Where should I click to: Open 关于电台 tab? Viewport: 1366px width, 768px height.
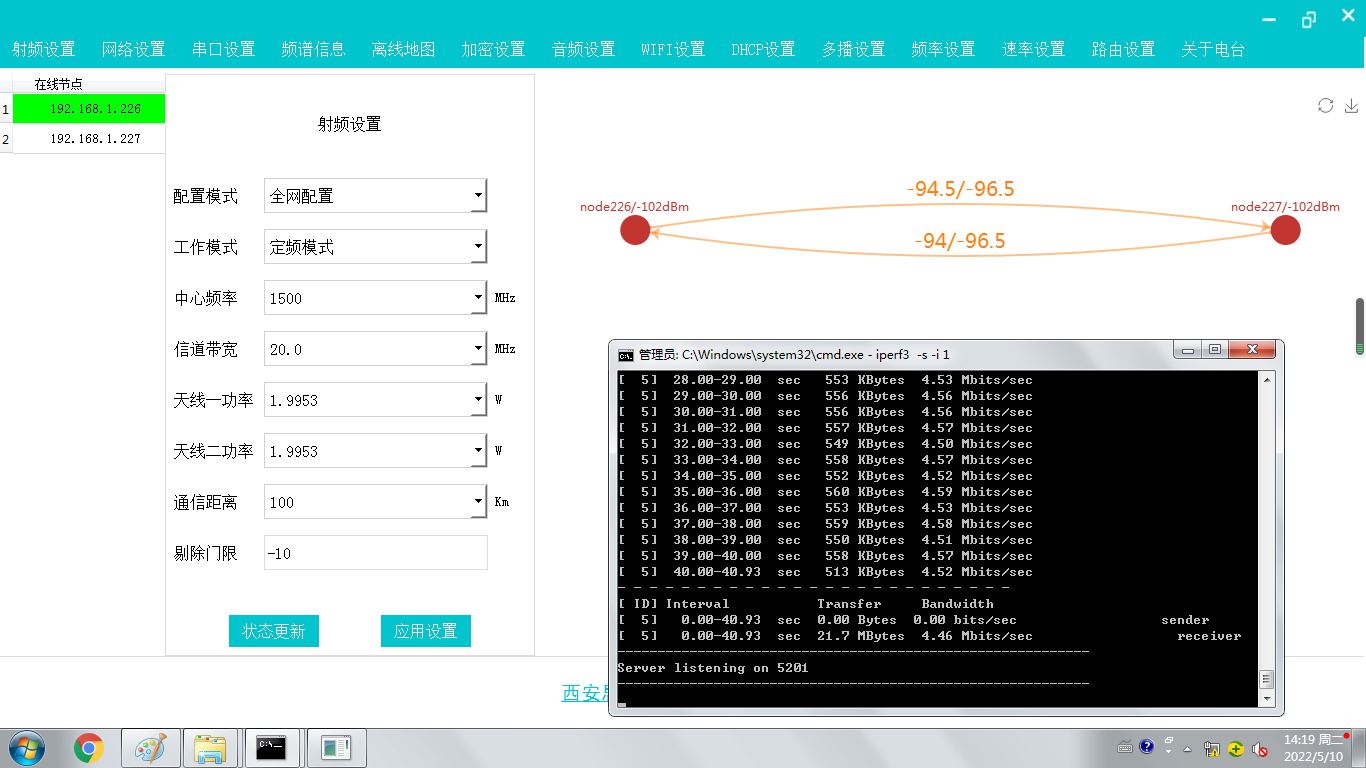1213,49
